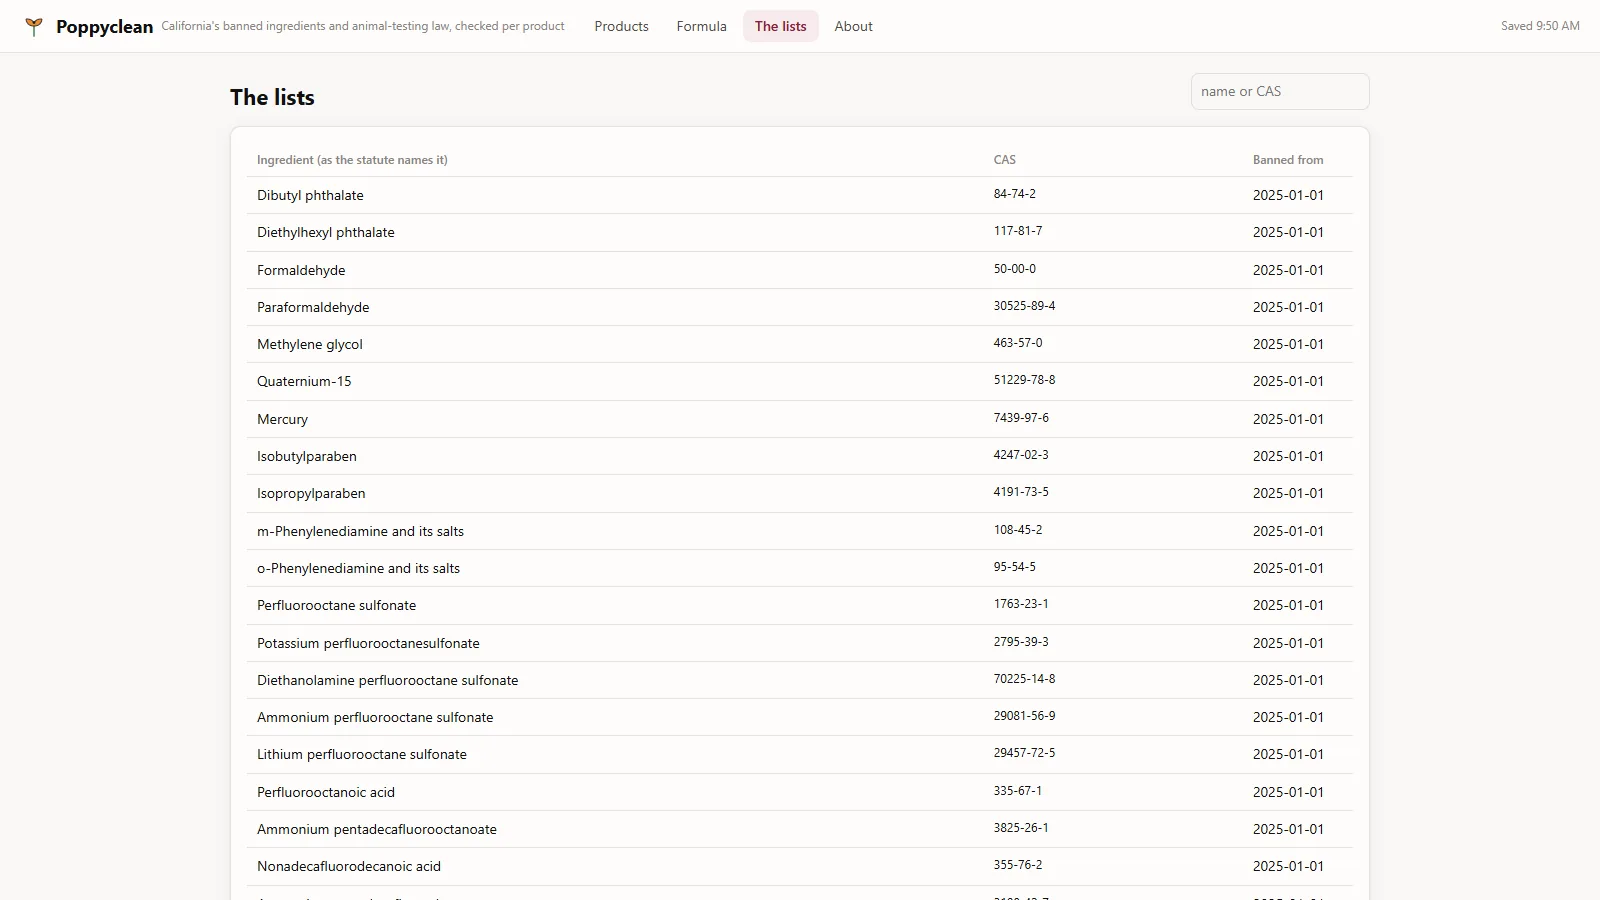Focus the name or CAS search field
This screenshot has height=900, width=1600.
(1280, 91)
